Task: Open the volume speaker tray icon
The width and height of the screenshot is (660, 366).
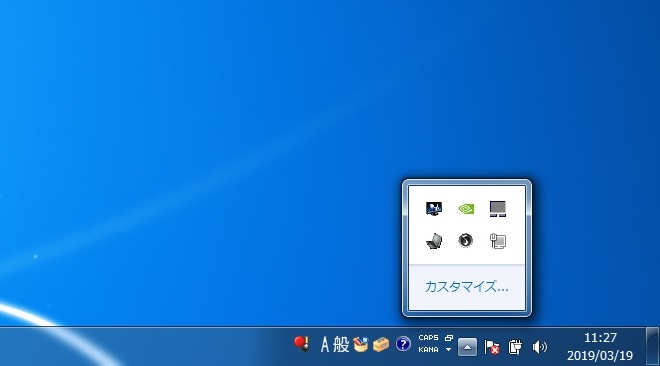Action: (539, 347)
